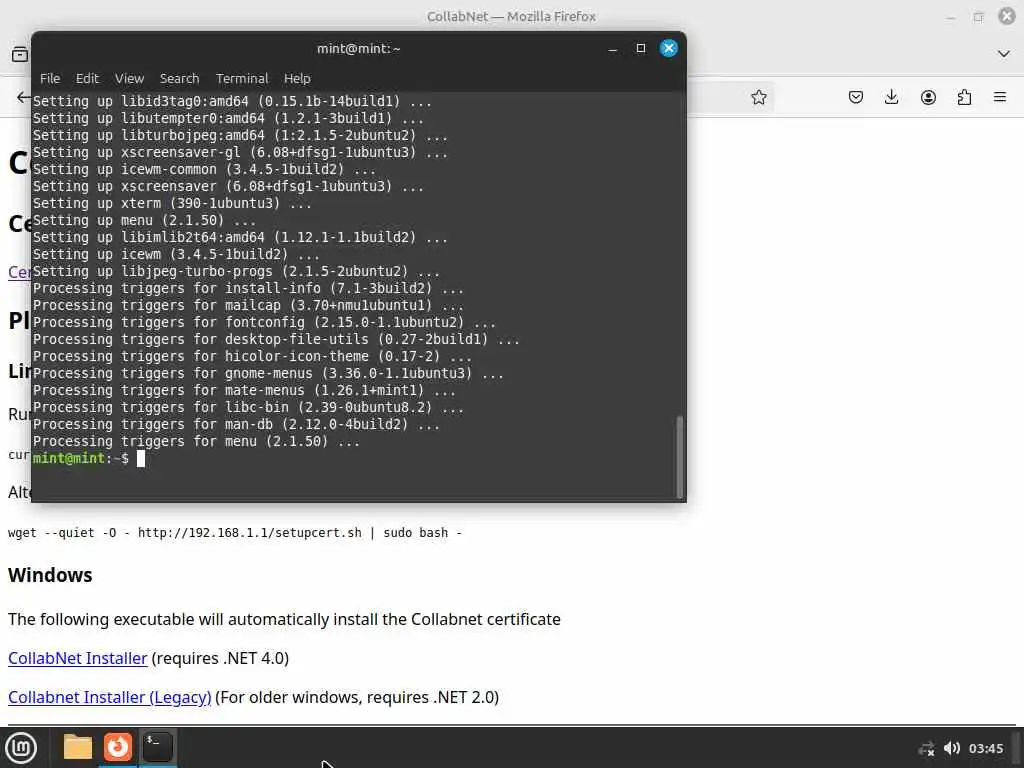Minimize the mint@mint terminal window
The height and width of the screenshot is (768, 1024).
click(612, 49)
